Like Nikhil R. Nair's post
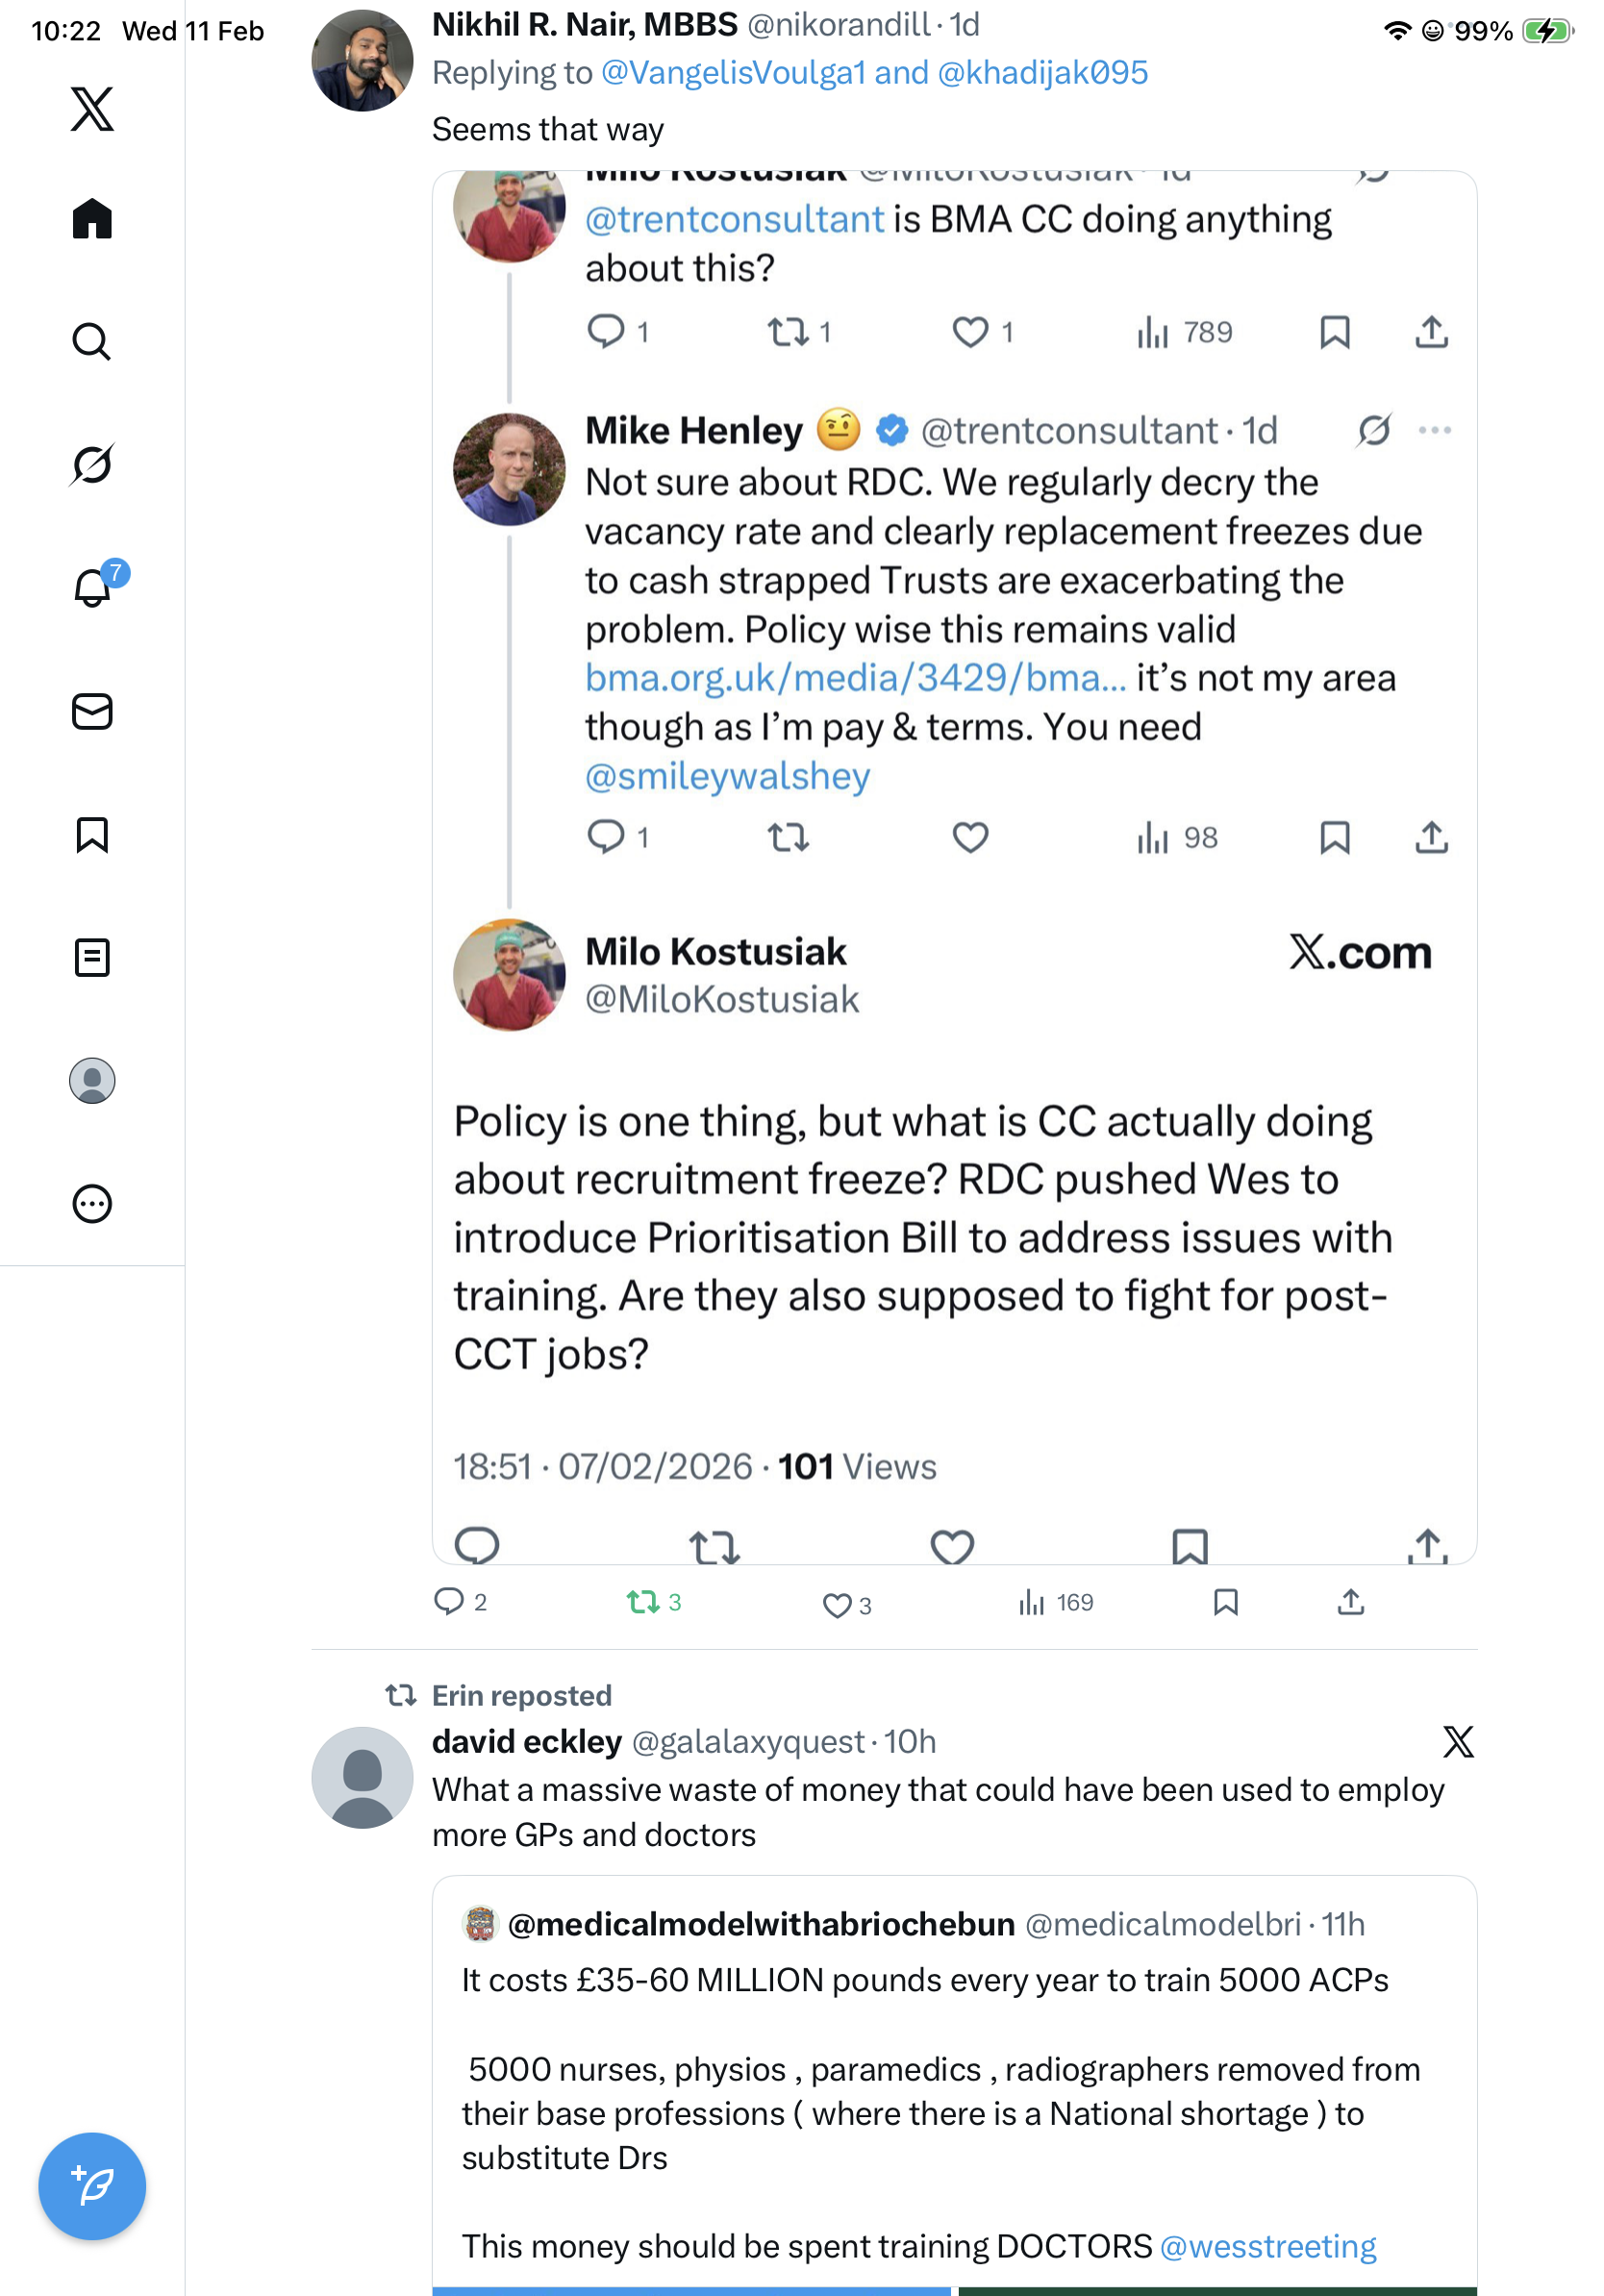The width and height of the screenshot is (1604, 2296). tap(836, 1604)
